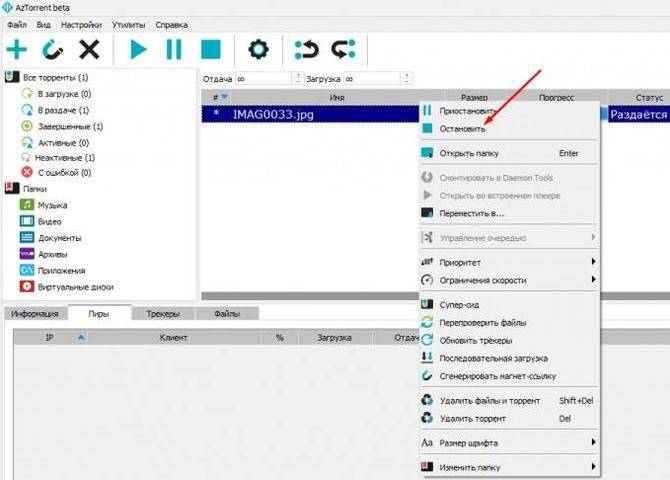Choose Переместить в... in context menu
670x480 pixels.
(x=509, y=213)
